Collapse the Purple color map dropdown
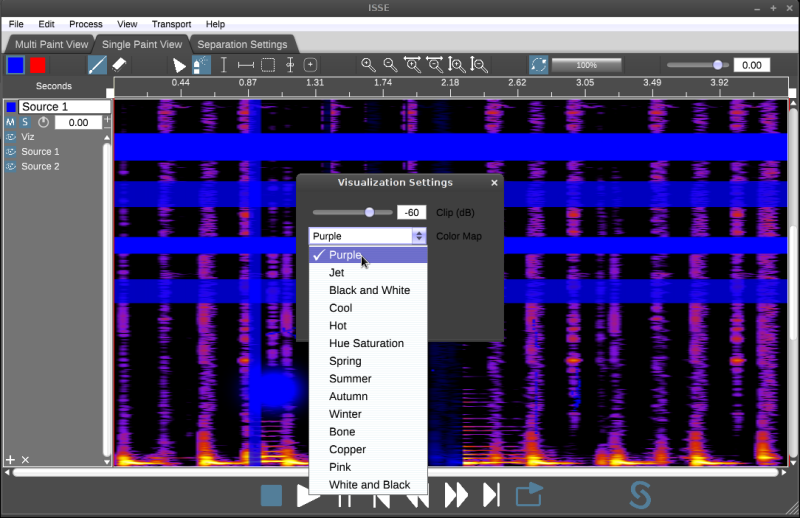Image resolution: width=800 pixels, height=518 pixels. 419,236
